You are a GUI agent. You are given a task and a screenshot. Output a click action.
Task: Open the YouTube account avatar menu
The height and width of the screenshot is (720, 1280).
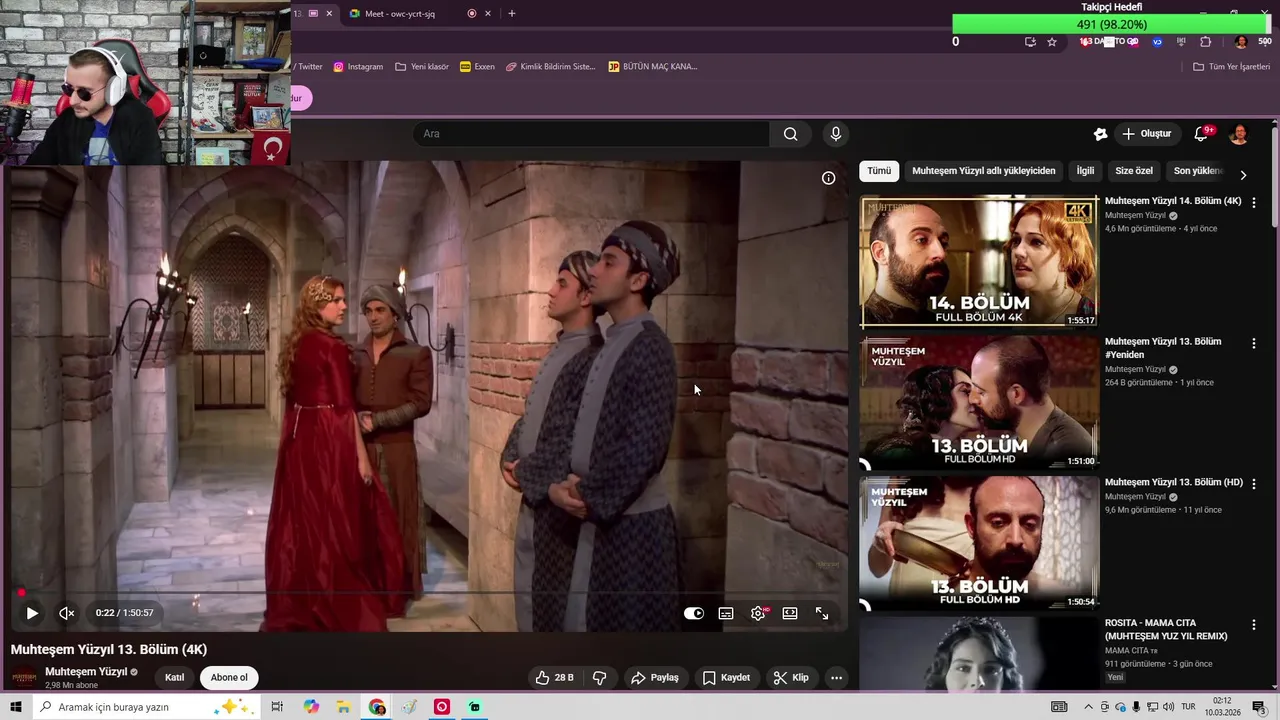[x=1239, y=134]
